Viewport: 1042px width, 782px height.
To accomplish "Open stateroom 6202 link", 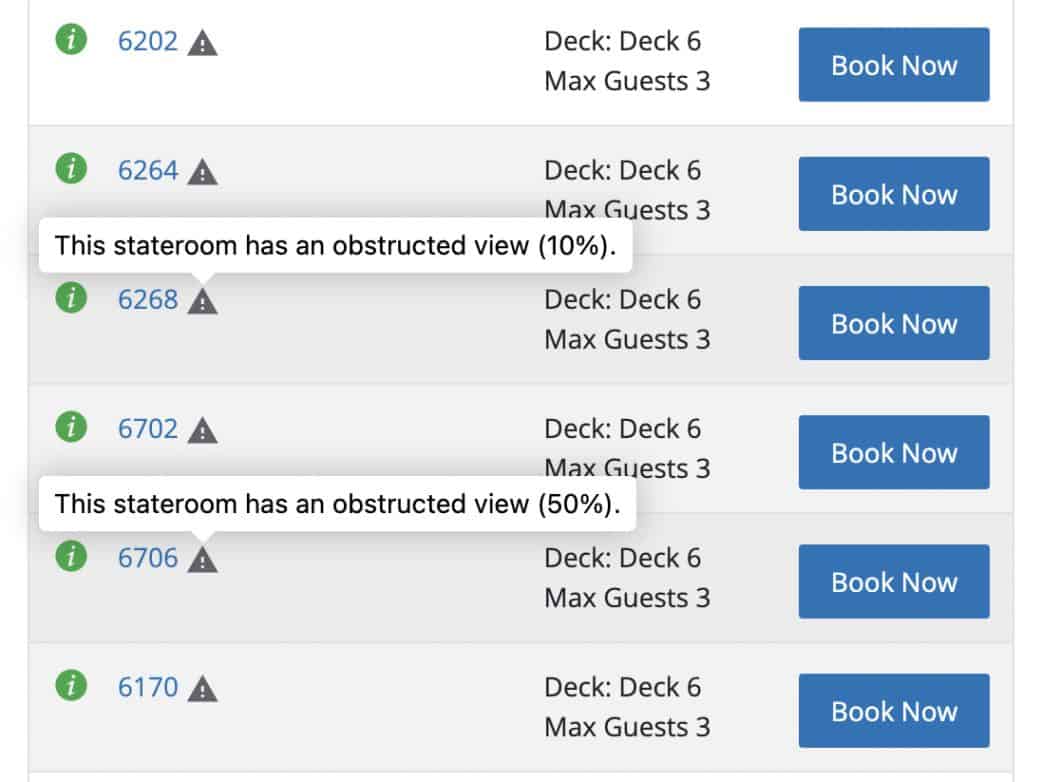I will [x=148, y=41].
